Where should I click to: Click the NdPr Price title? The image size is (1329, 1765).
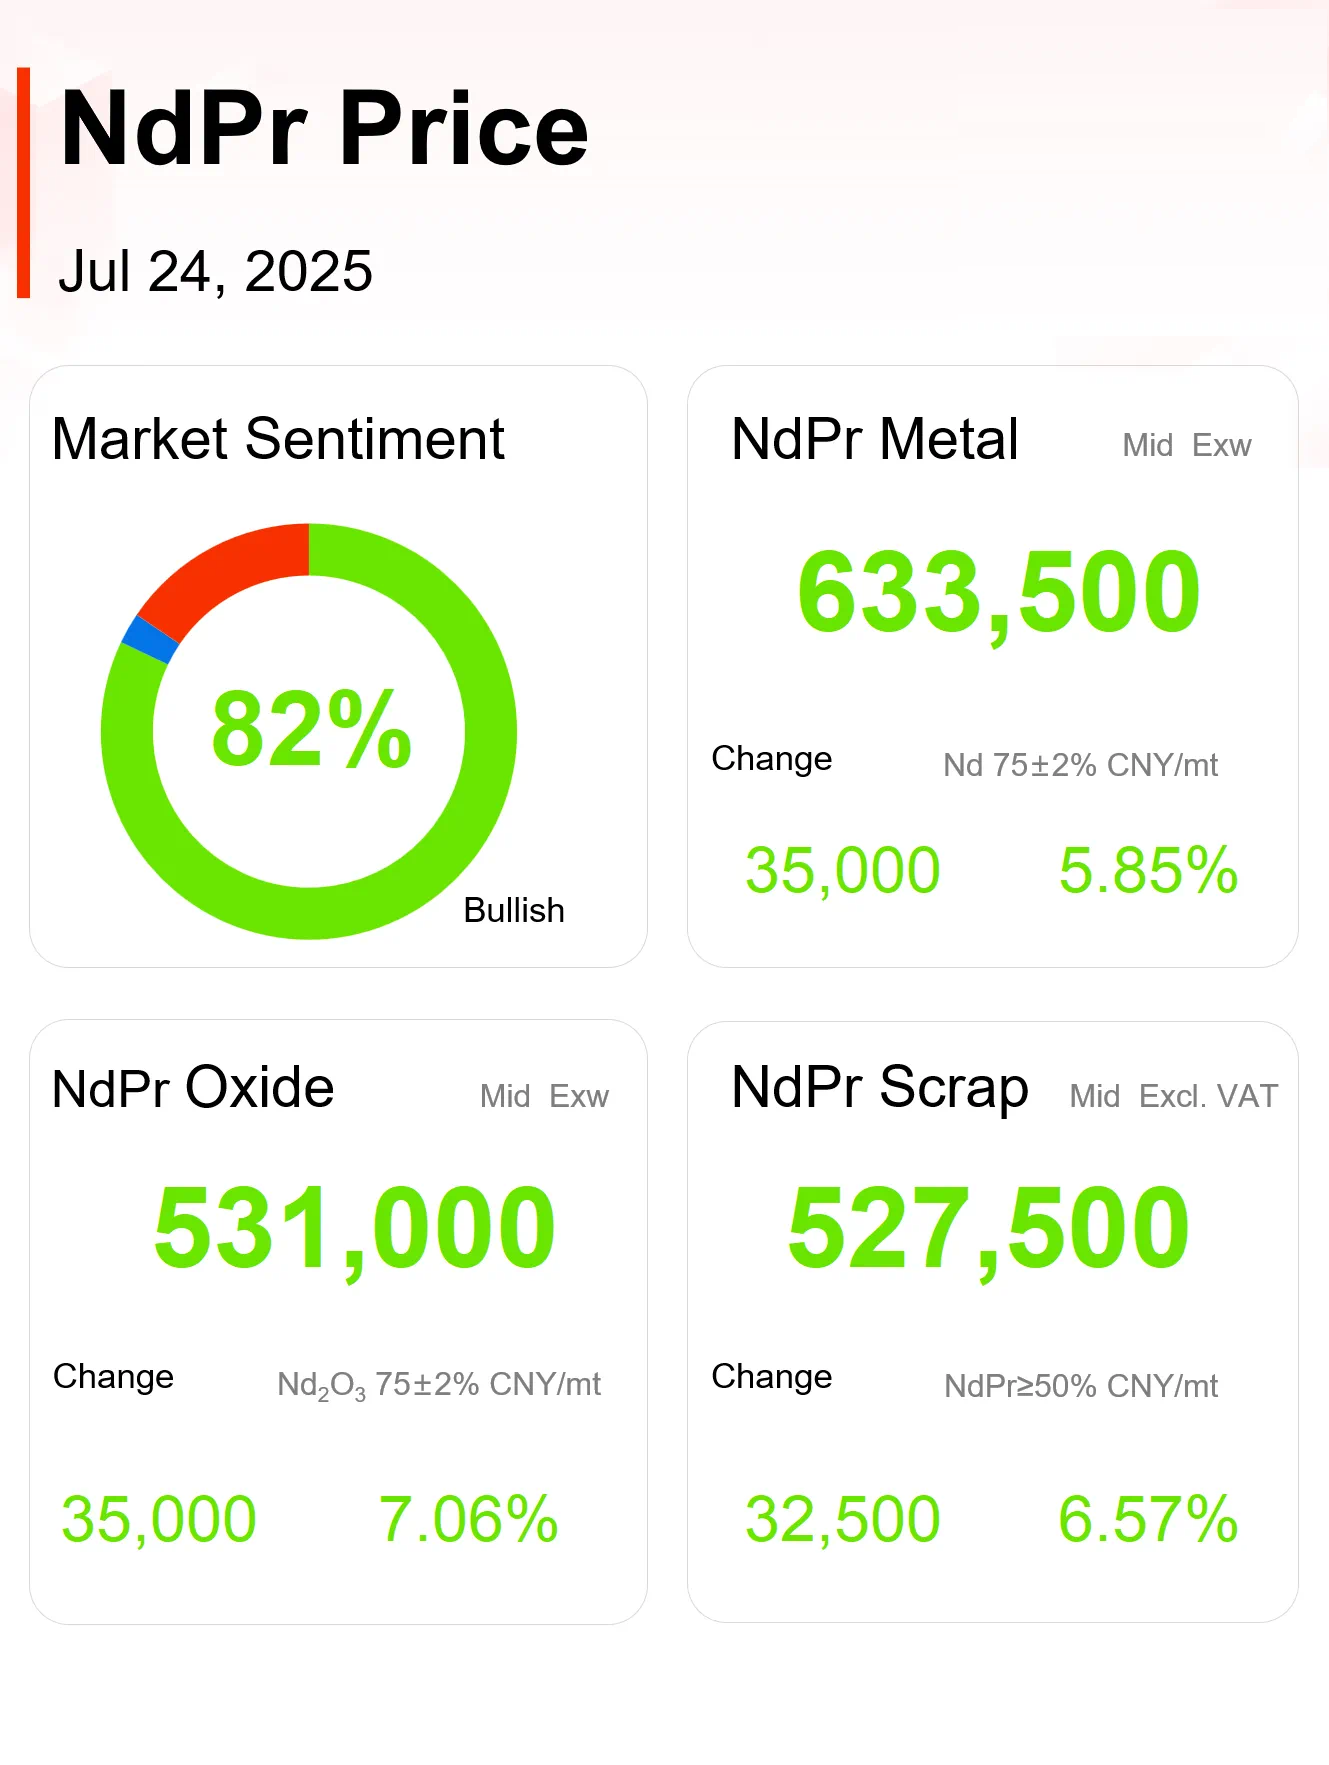point(324,129)
